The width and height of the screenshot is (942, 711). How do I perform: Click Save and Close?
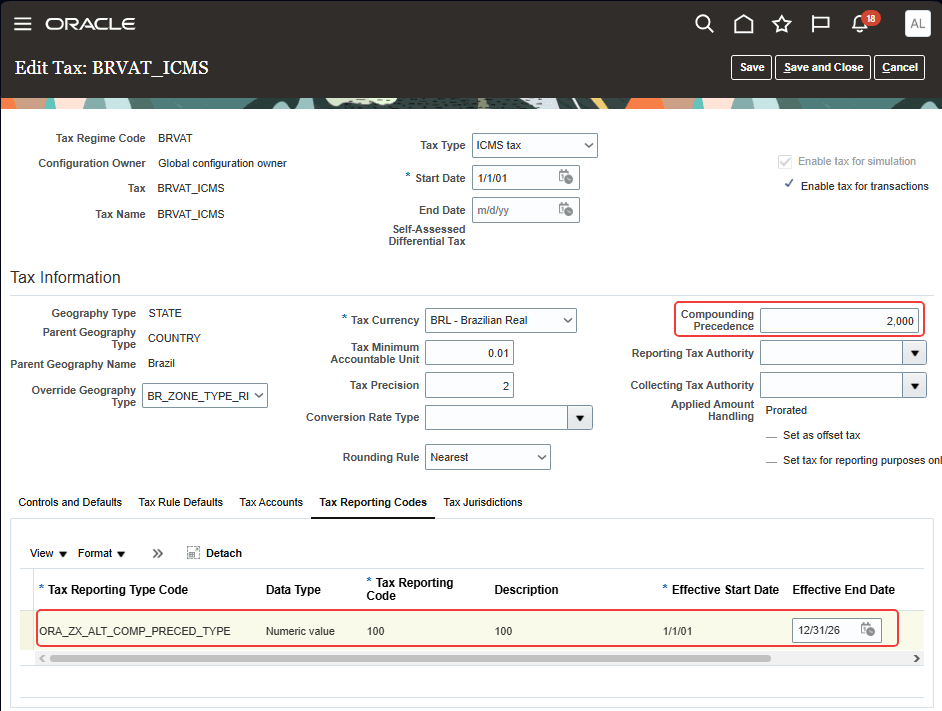tap(823, 67)
